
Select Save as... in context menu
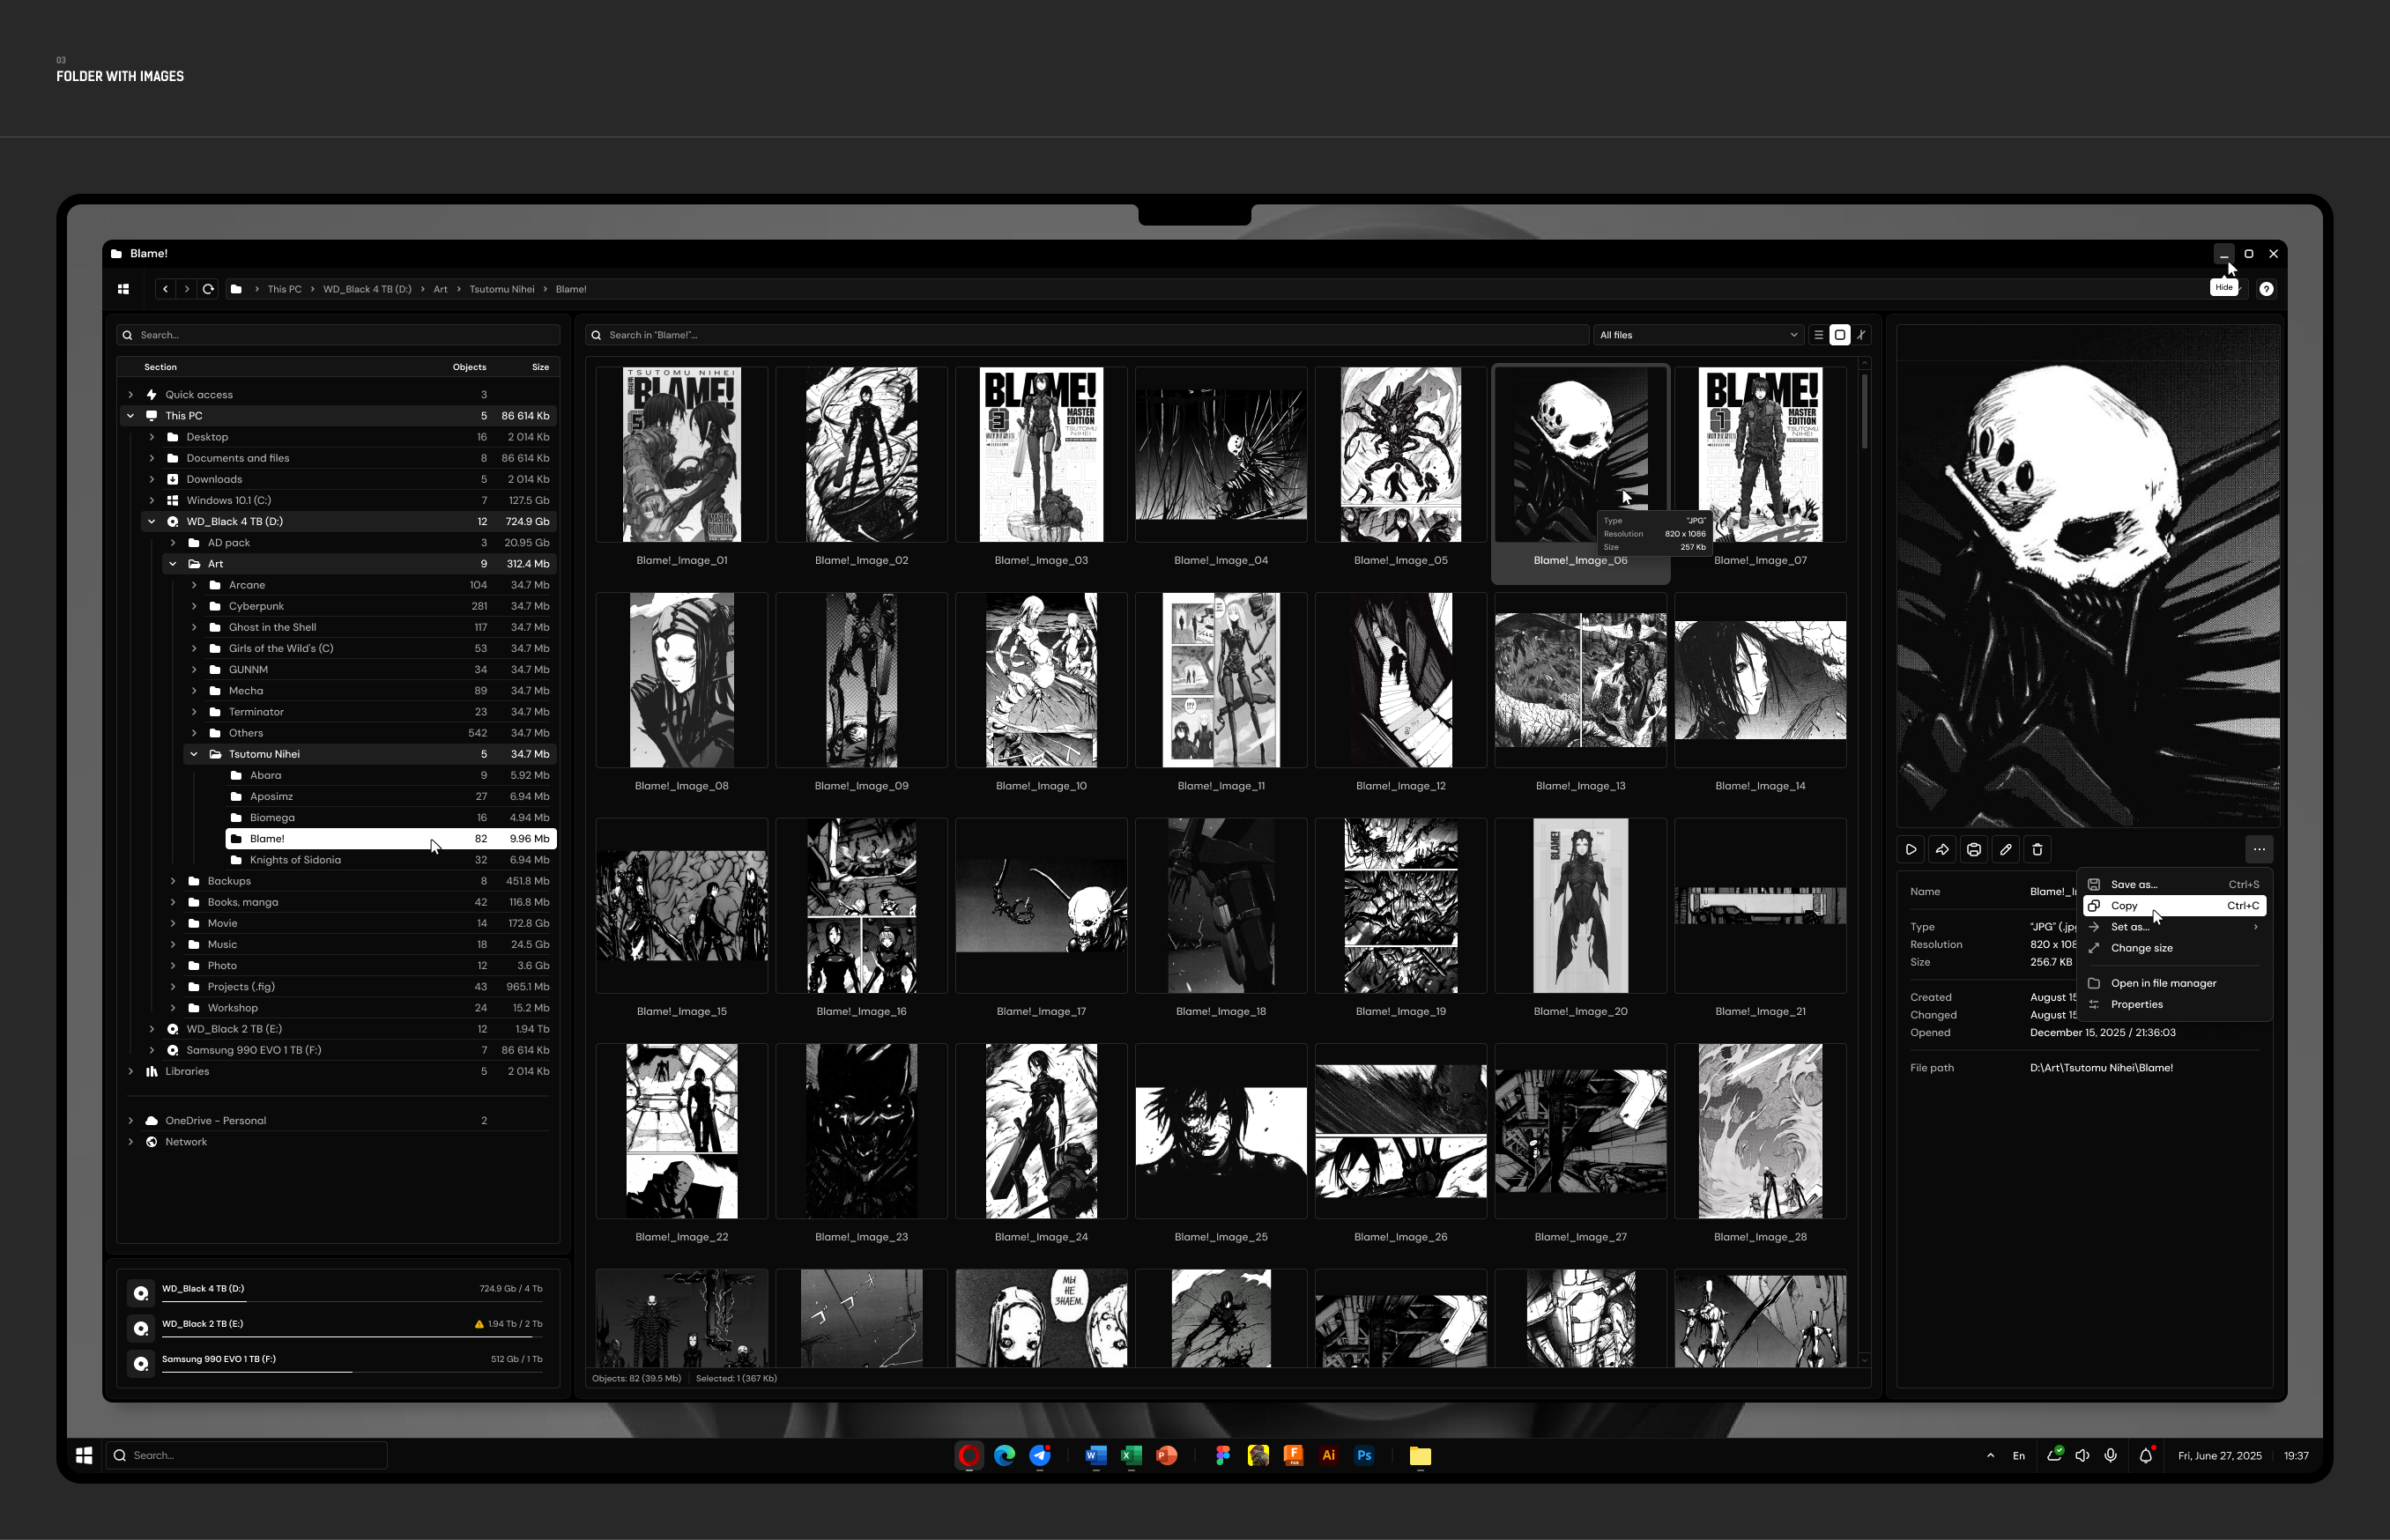pos(2134,884)
